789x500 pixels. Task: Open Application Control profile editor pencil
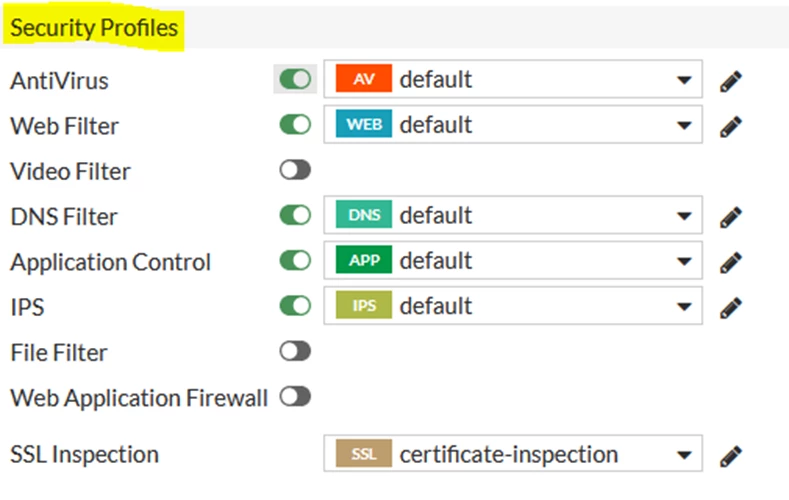(x=731, y=262)
